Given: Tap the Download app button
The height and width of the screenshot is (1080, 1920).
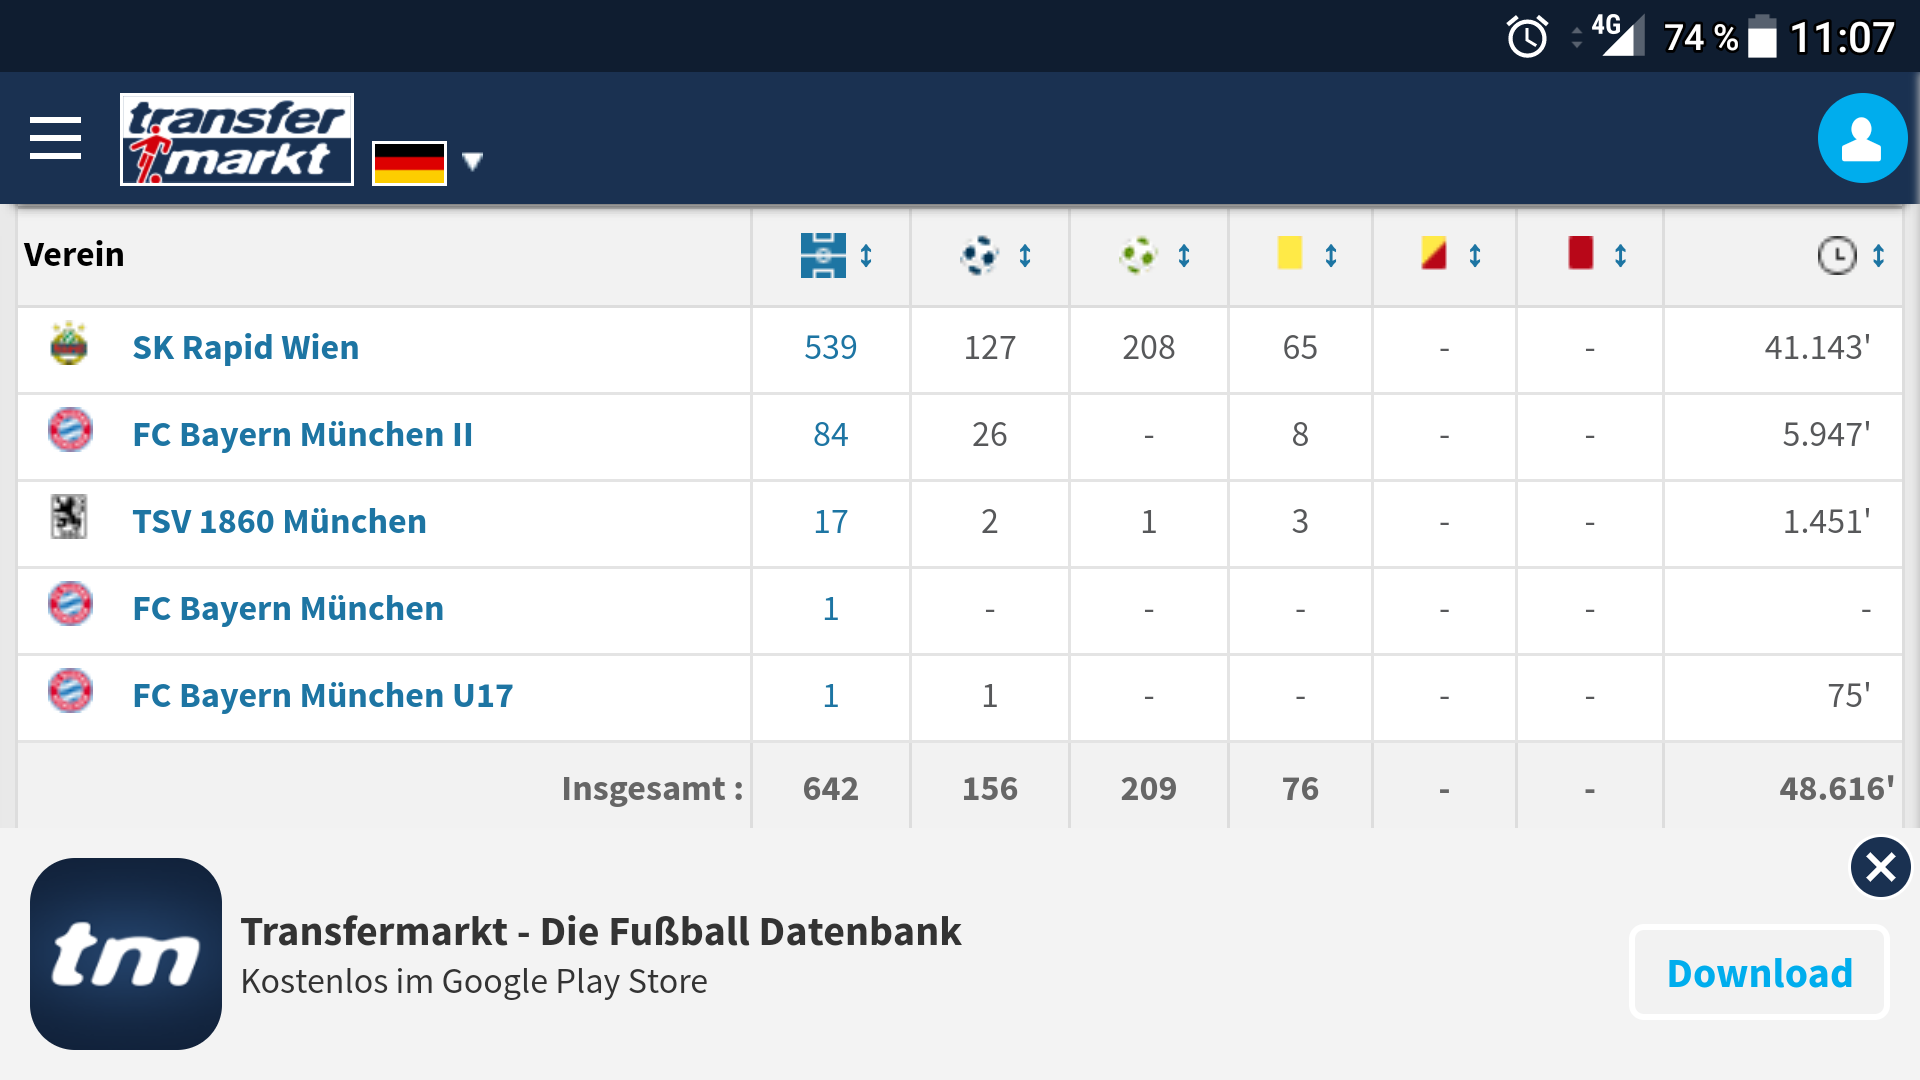Looking at the screenshot, I should pyautogui.click(x=1759, y=973).
